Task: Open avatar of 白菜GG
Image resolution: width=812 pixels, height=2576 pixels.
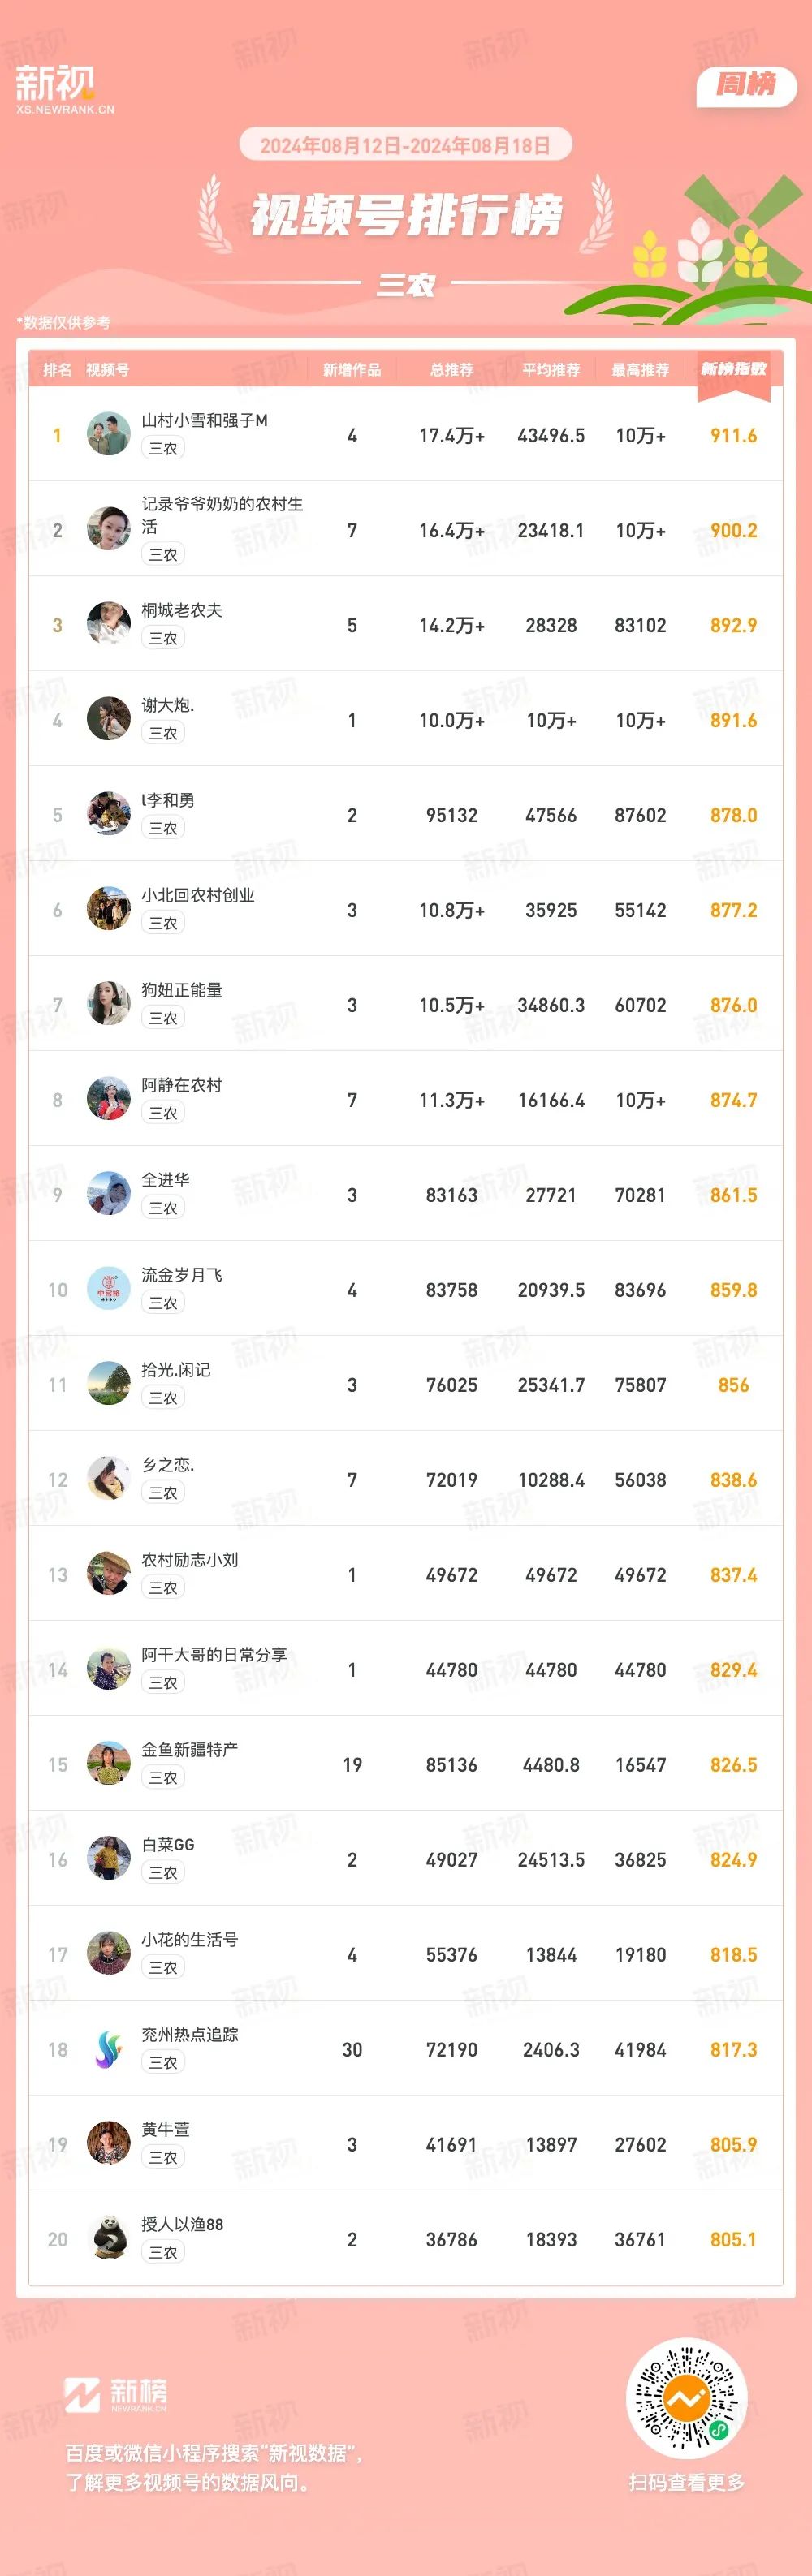Action: click(x=108, y=1859)
